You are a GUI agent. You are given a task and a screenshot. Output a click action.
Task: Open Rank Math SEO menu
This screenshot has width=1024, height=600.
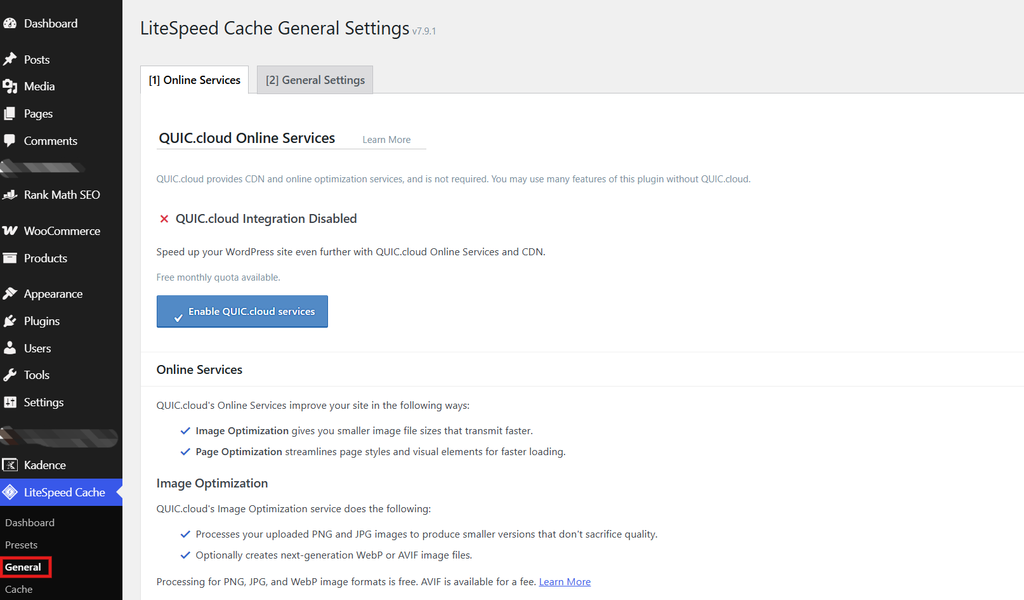61,195
